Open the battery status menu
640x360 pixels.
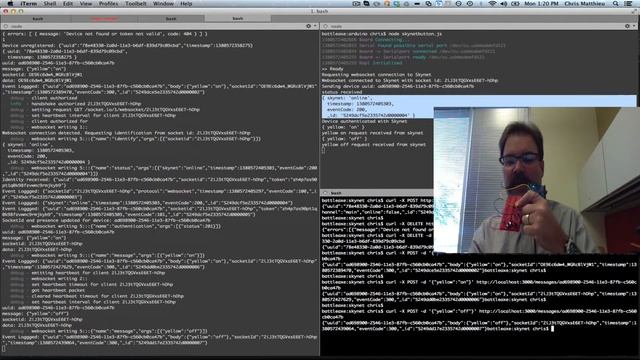pyautogui.click(x=516, y=4)
